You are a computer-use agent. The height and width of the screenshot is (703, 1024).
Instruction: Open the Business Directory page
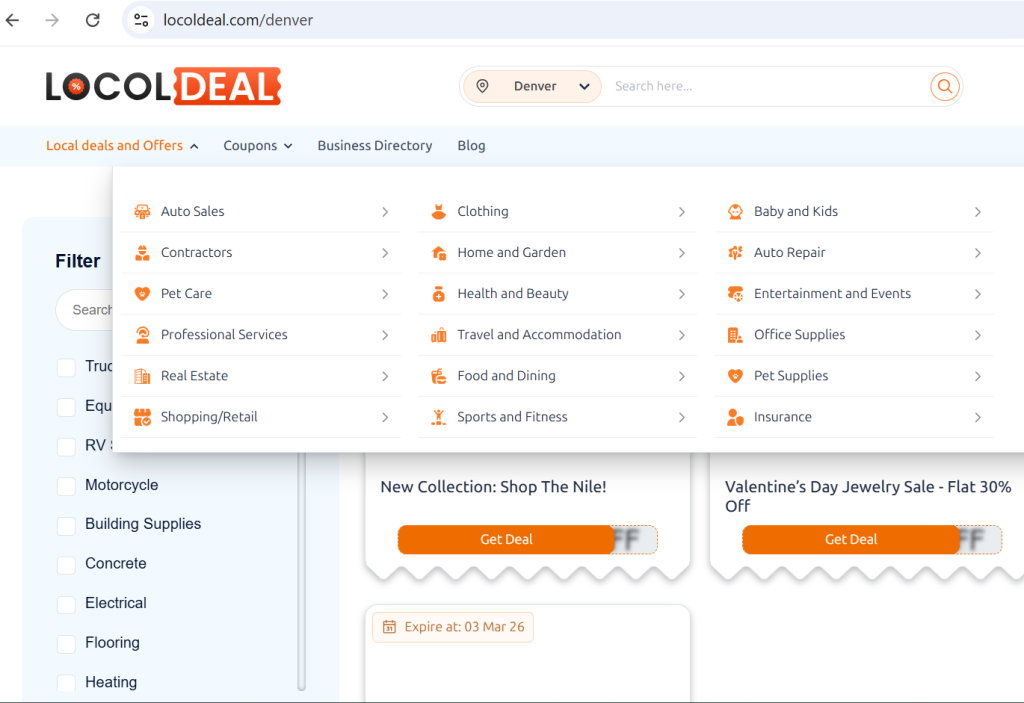374,145
